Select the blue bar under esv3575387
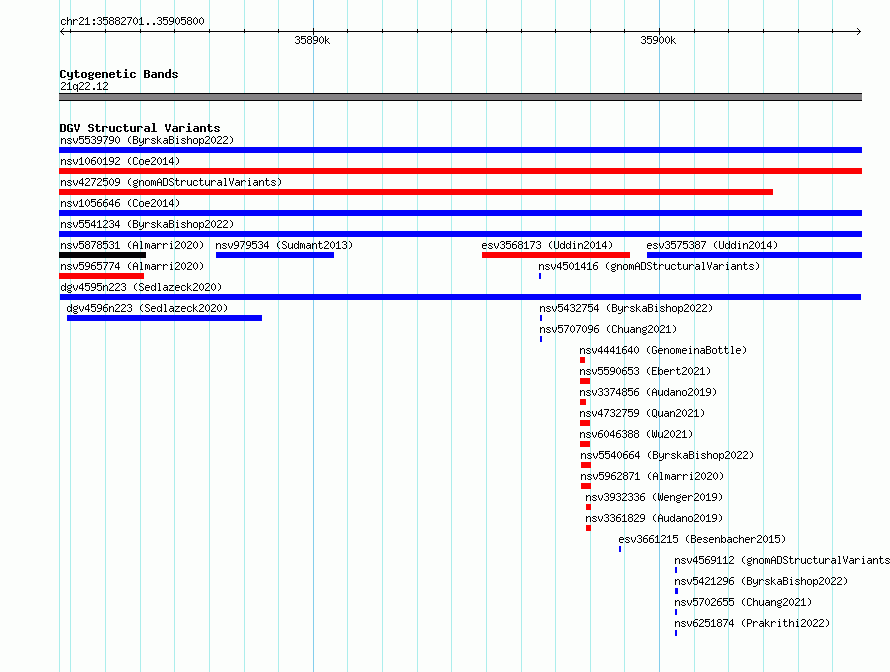 (754, 255)
